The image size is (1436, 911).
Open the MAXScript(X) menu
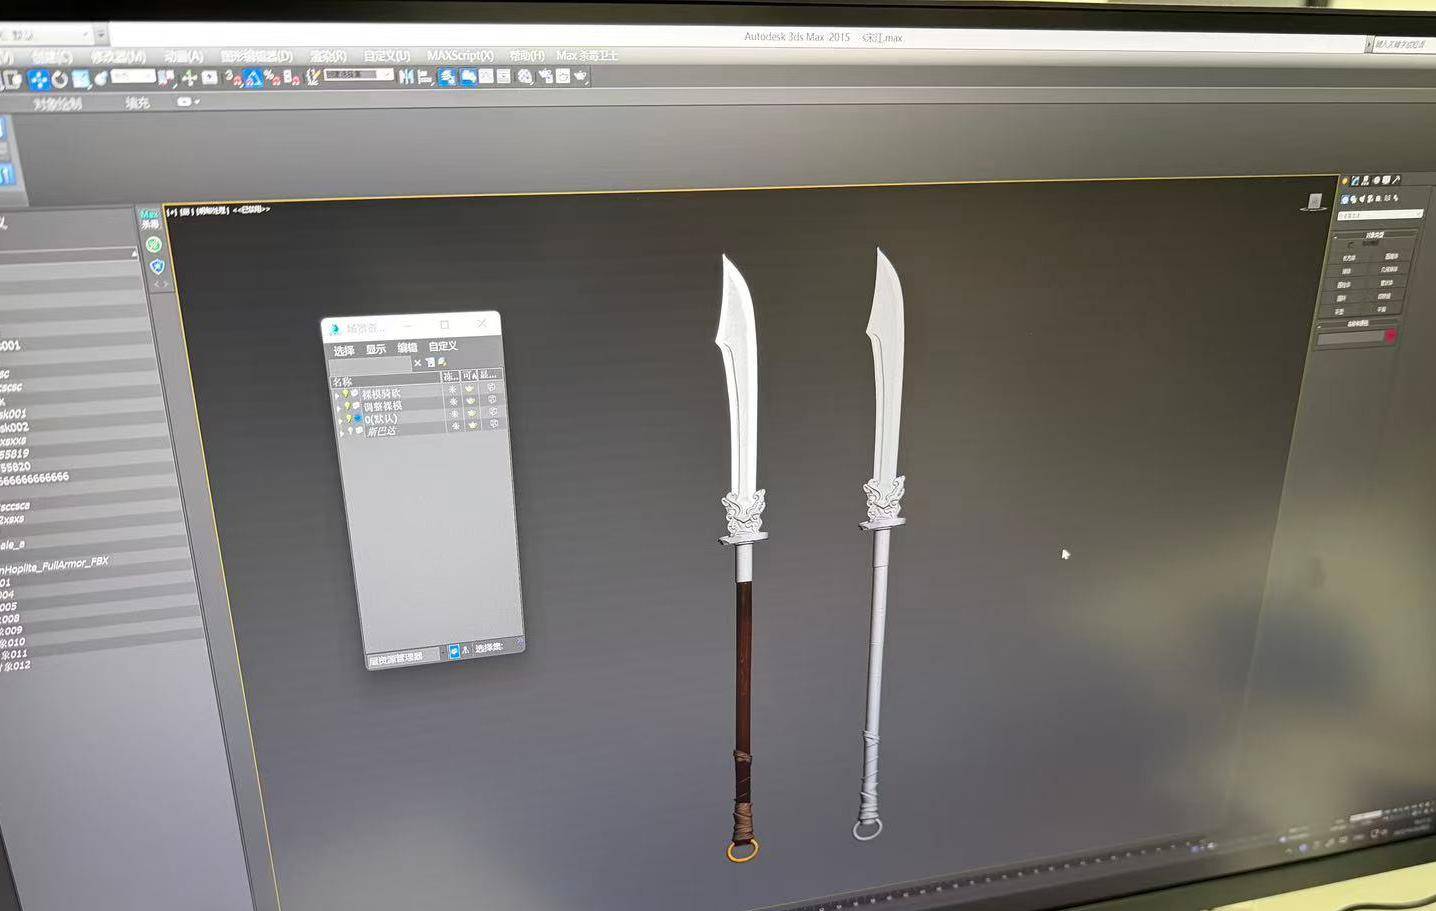(460, 56)
